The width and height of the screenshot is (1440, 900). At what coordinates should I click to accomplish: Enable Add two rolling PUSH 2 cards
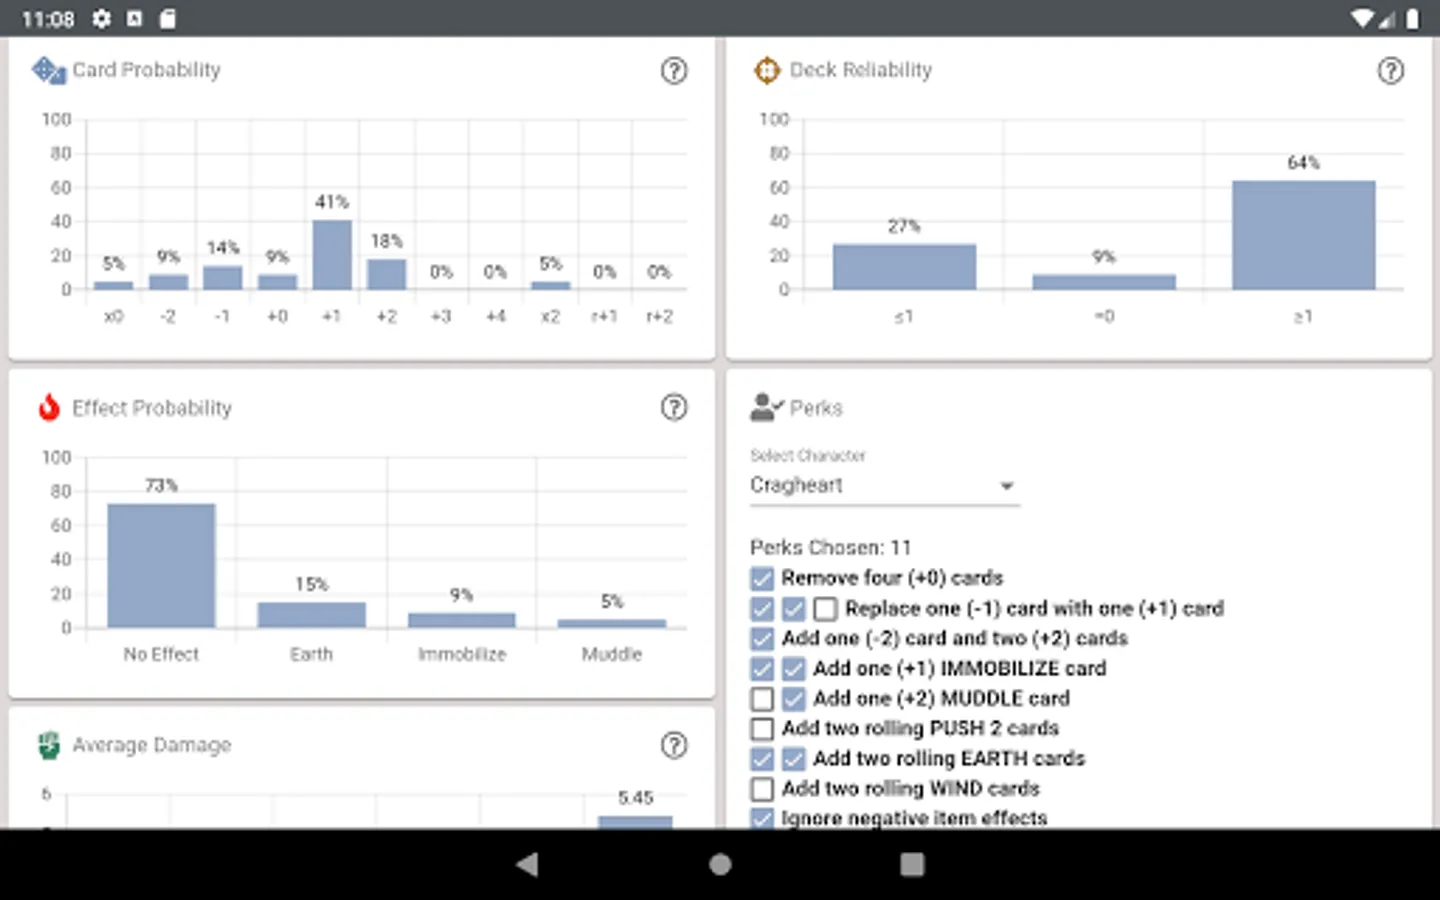(762, 728)
